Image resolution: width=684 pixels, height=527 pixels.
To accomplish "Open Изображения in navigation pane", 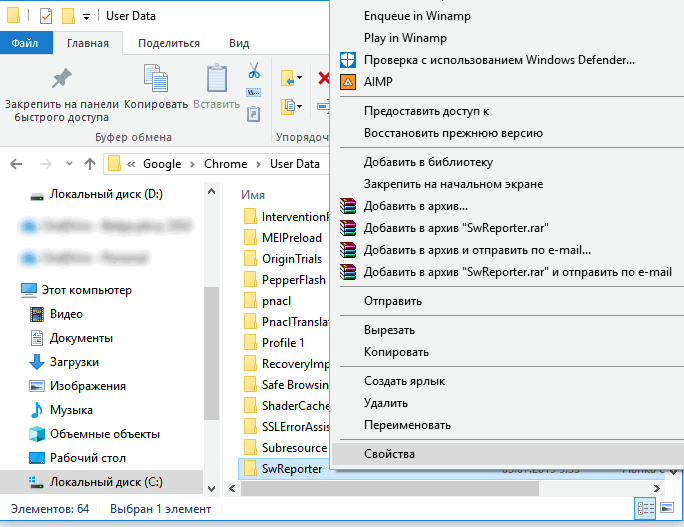I will (x=88, y=386).
